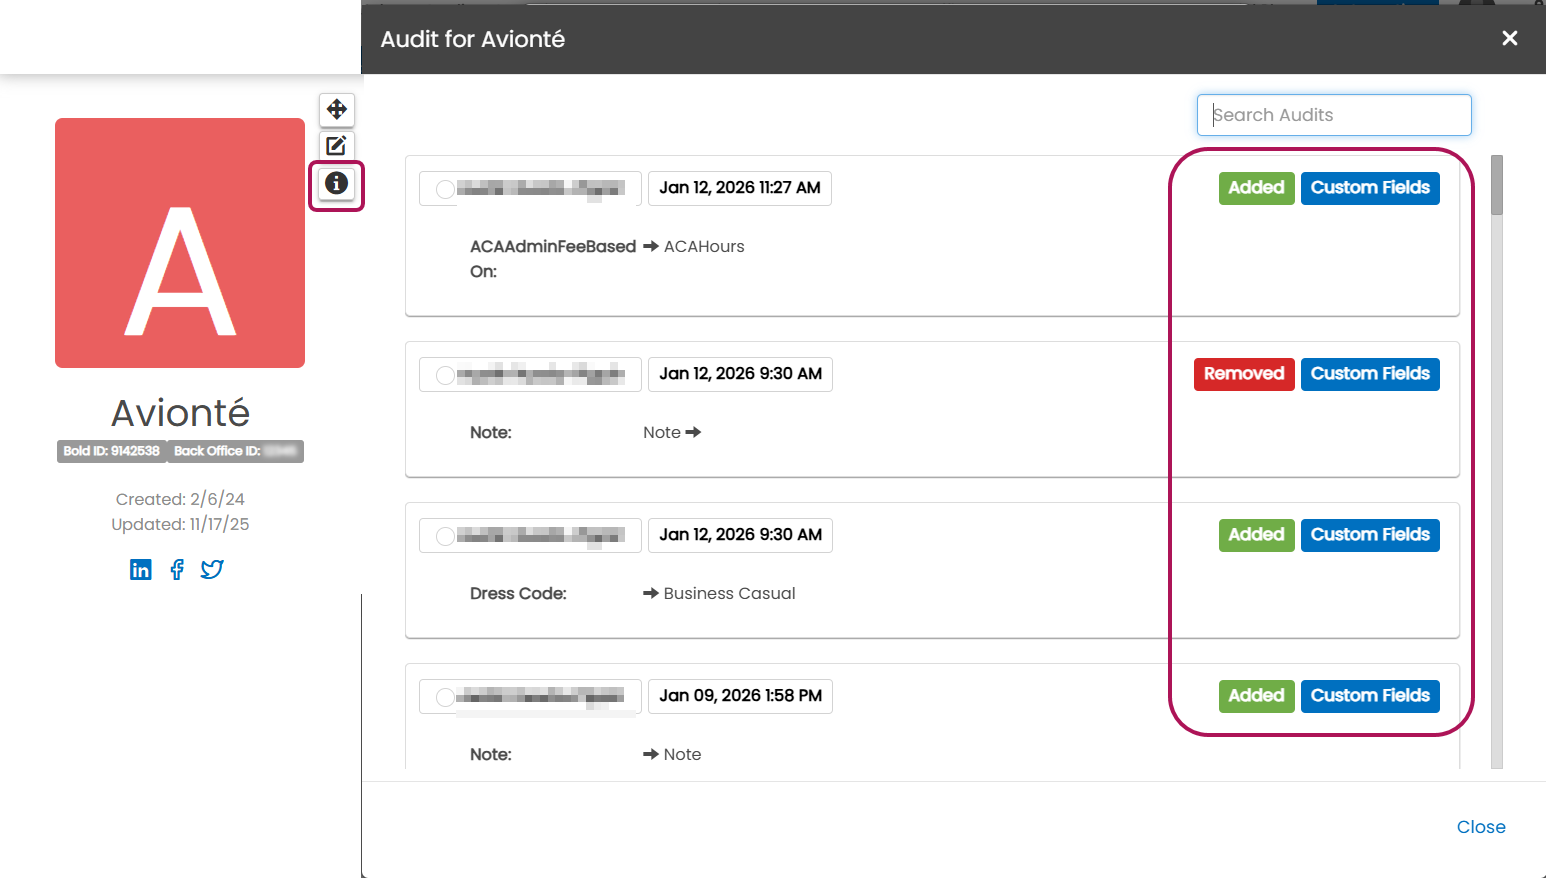Click Custom Fields on 11:27 AM entry
This screenshot has width=1546, height=878.
[x=1370, y=188]
